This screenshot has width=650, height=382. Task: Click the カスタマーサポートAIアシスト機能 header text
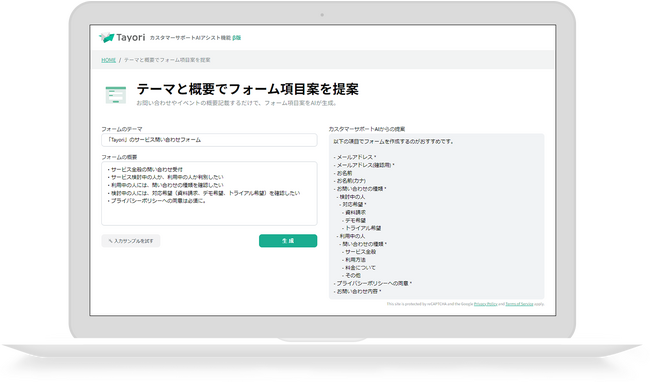(190, 38)
